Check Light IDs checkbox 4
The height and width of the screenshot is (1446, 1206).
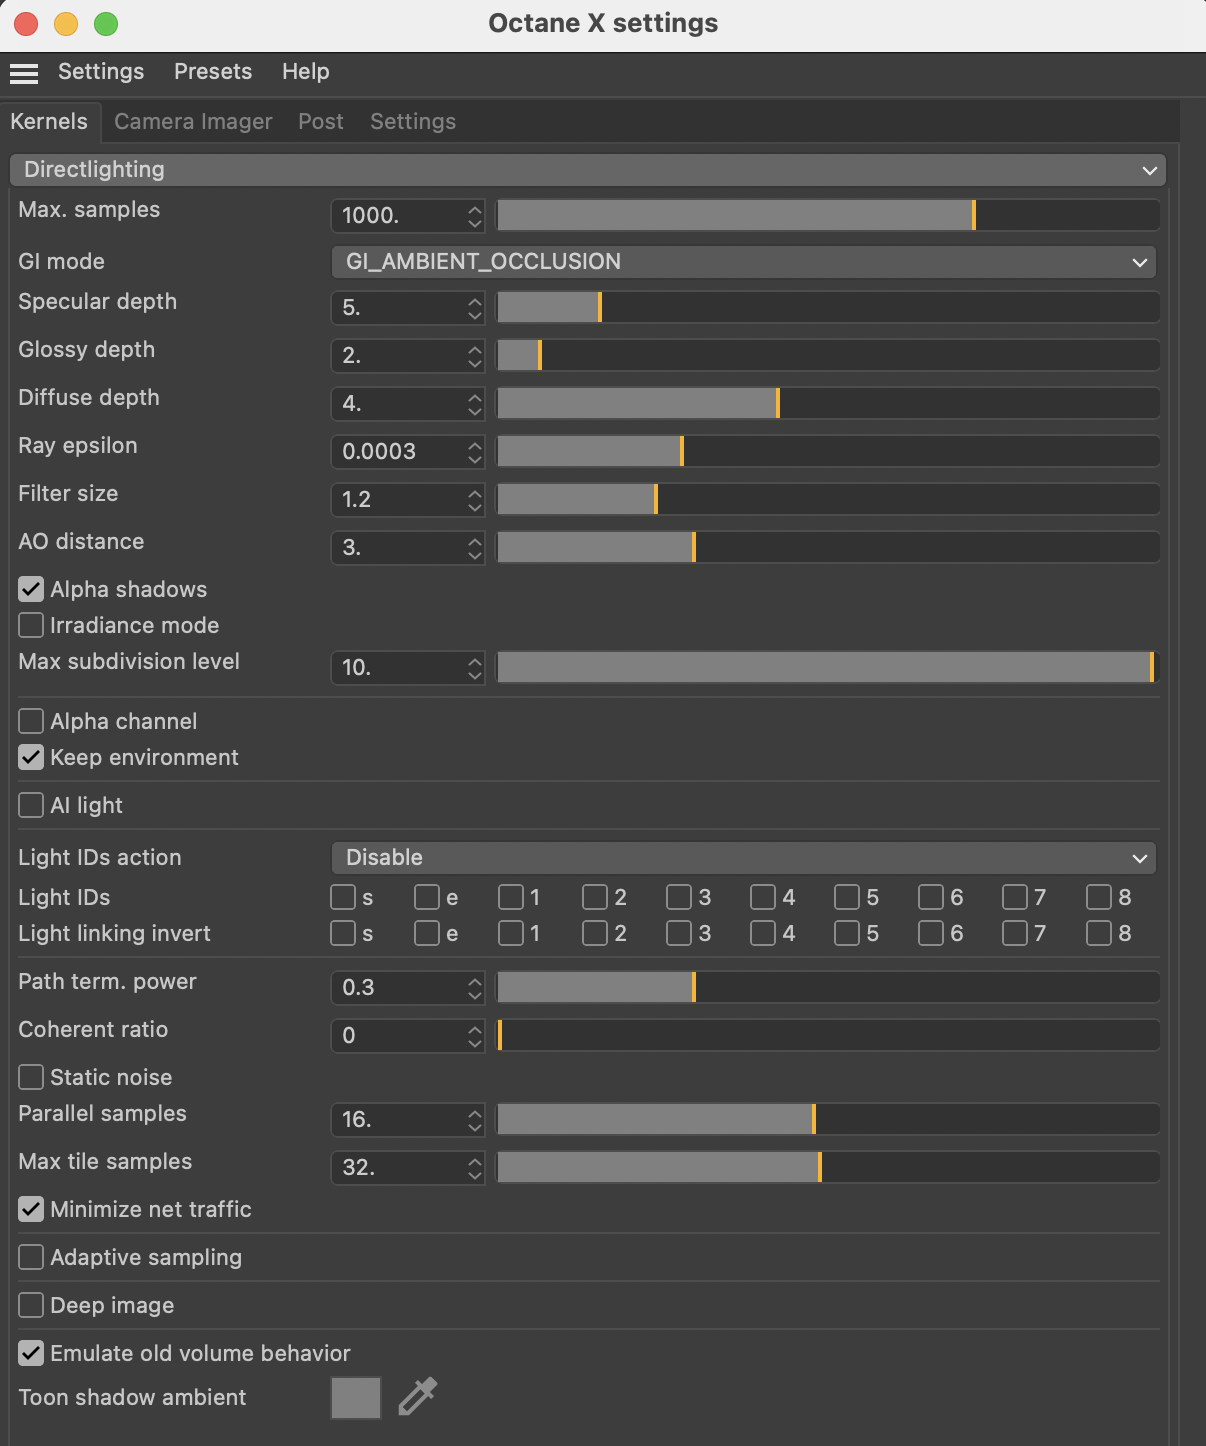tap(763, 897)
